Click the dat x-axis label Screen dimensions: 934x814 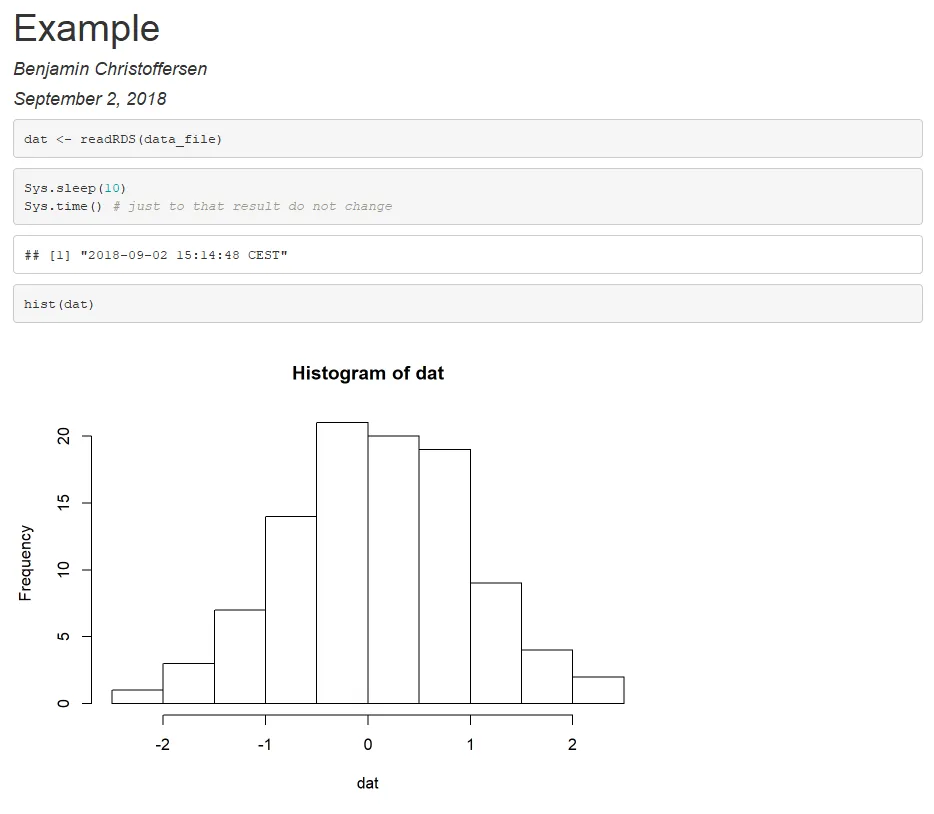click(x=368, y=783)
